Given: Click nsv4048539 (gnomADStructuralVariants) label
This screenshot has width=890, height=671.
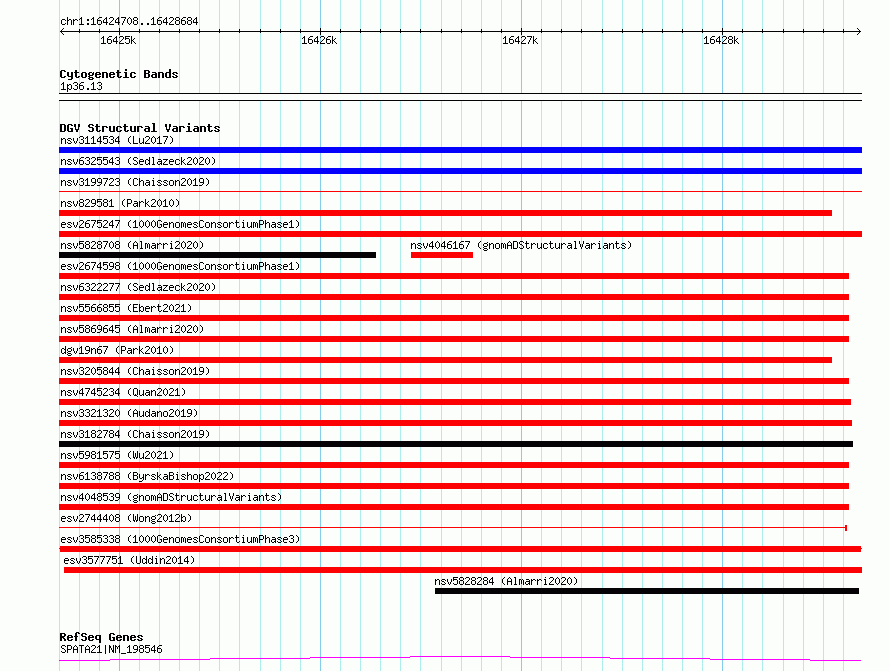Looking at the screenshot, I should (171, 497).
